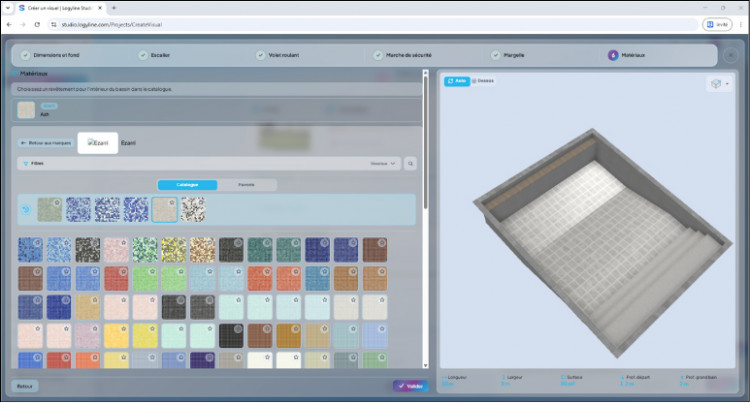Viewport: 750px width, 403px height.
Task: Pick the brown speckled mosaic swatch in the first row
Action: point(202,250)
